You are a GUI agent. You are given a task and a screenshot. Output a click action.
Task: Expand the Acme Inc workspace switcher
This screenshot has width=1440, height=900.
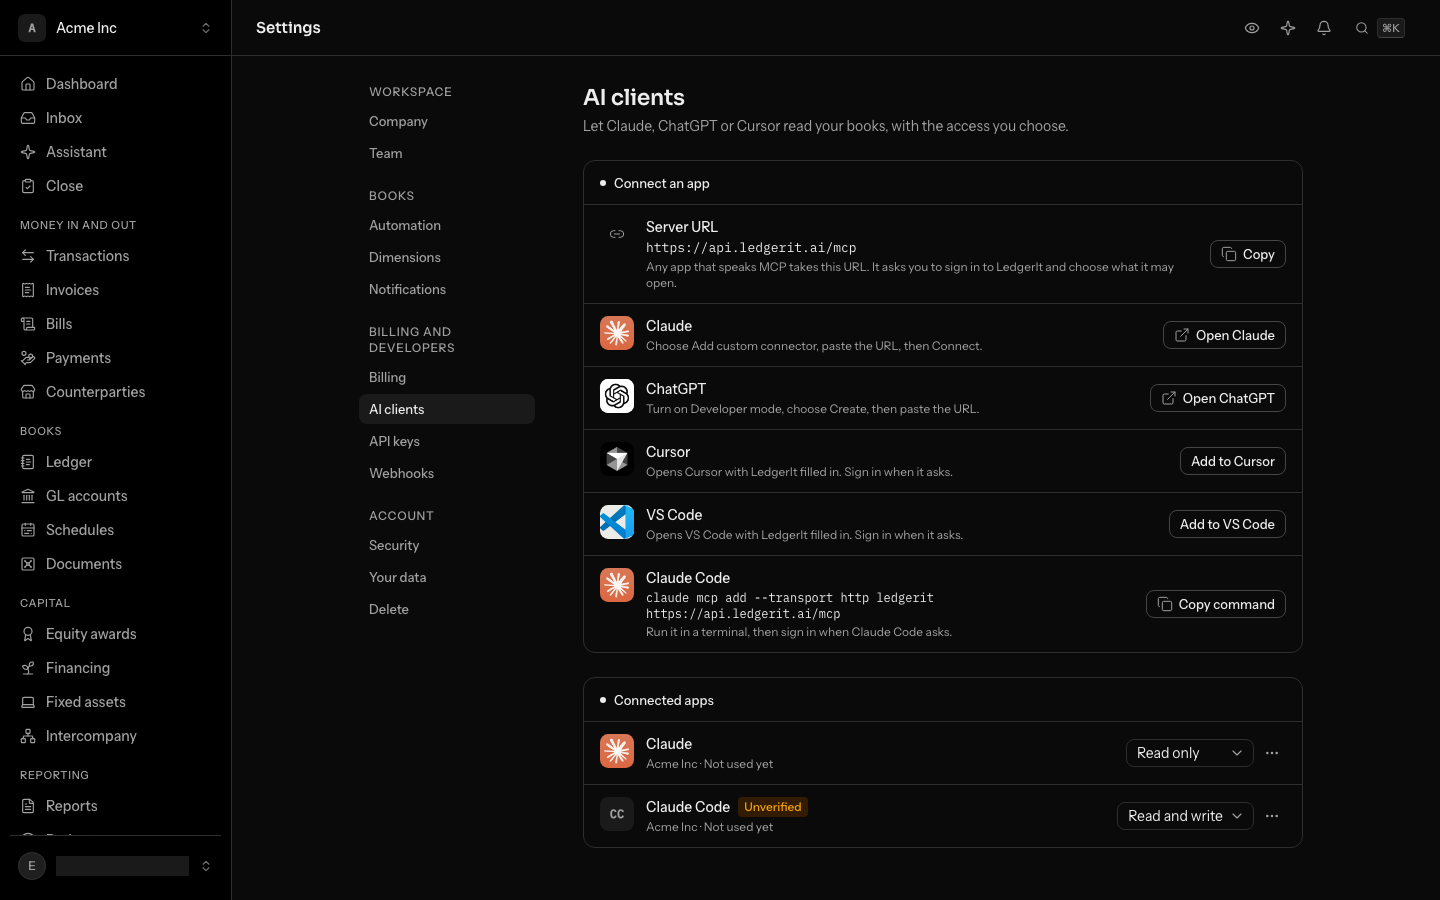pos(115,28)
